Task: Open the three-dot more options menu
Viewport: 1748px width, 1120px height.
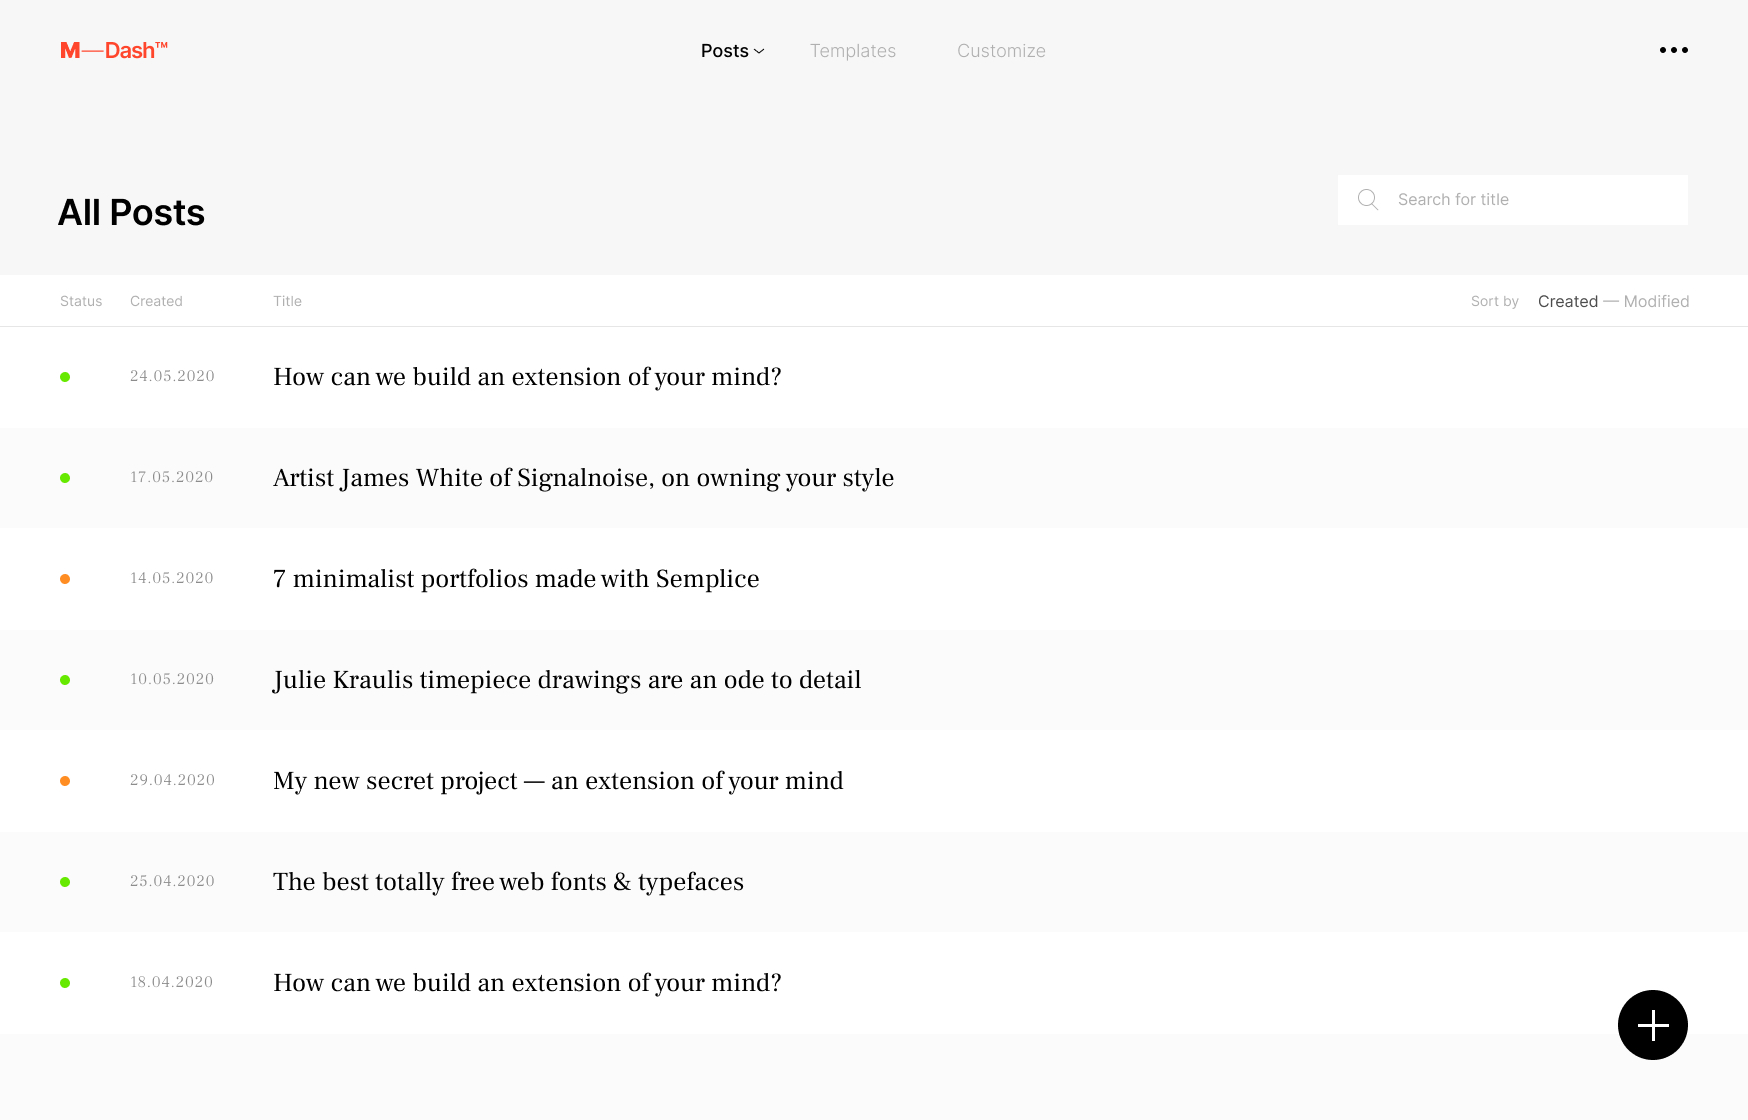Action: [1673, 50]
